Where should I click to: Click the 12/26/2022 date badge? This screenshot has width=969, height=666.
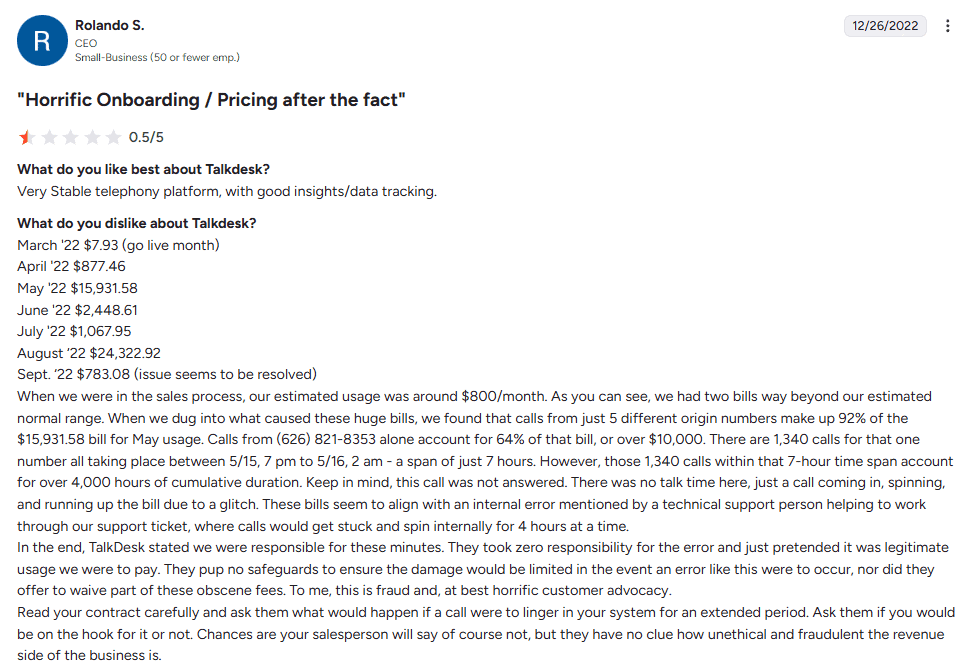click(x=885, y=26)
